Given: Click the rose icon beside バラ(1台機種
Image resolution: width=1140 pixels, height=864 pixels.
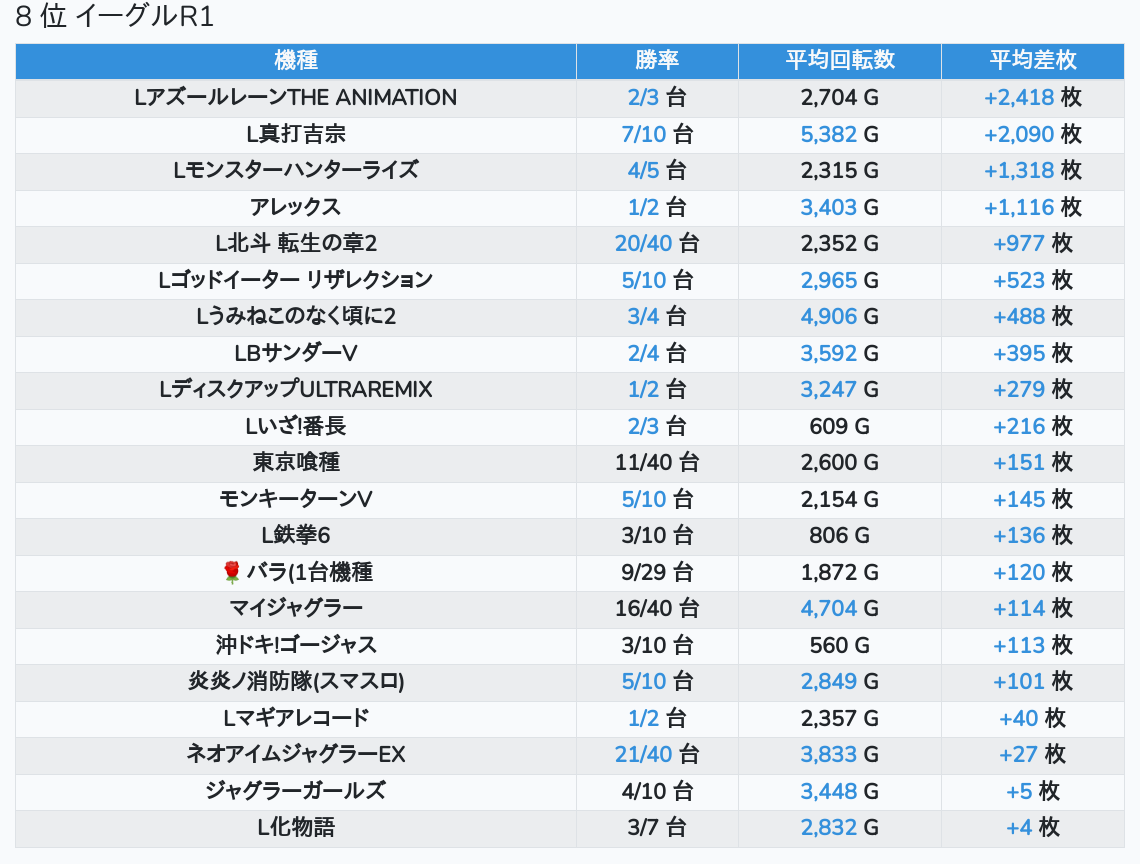Looking at the screenshot, I should (x=232, y=572).
